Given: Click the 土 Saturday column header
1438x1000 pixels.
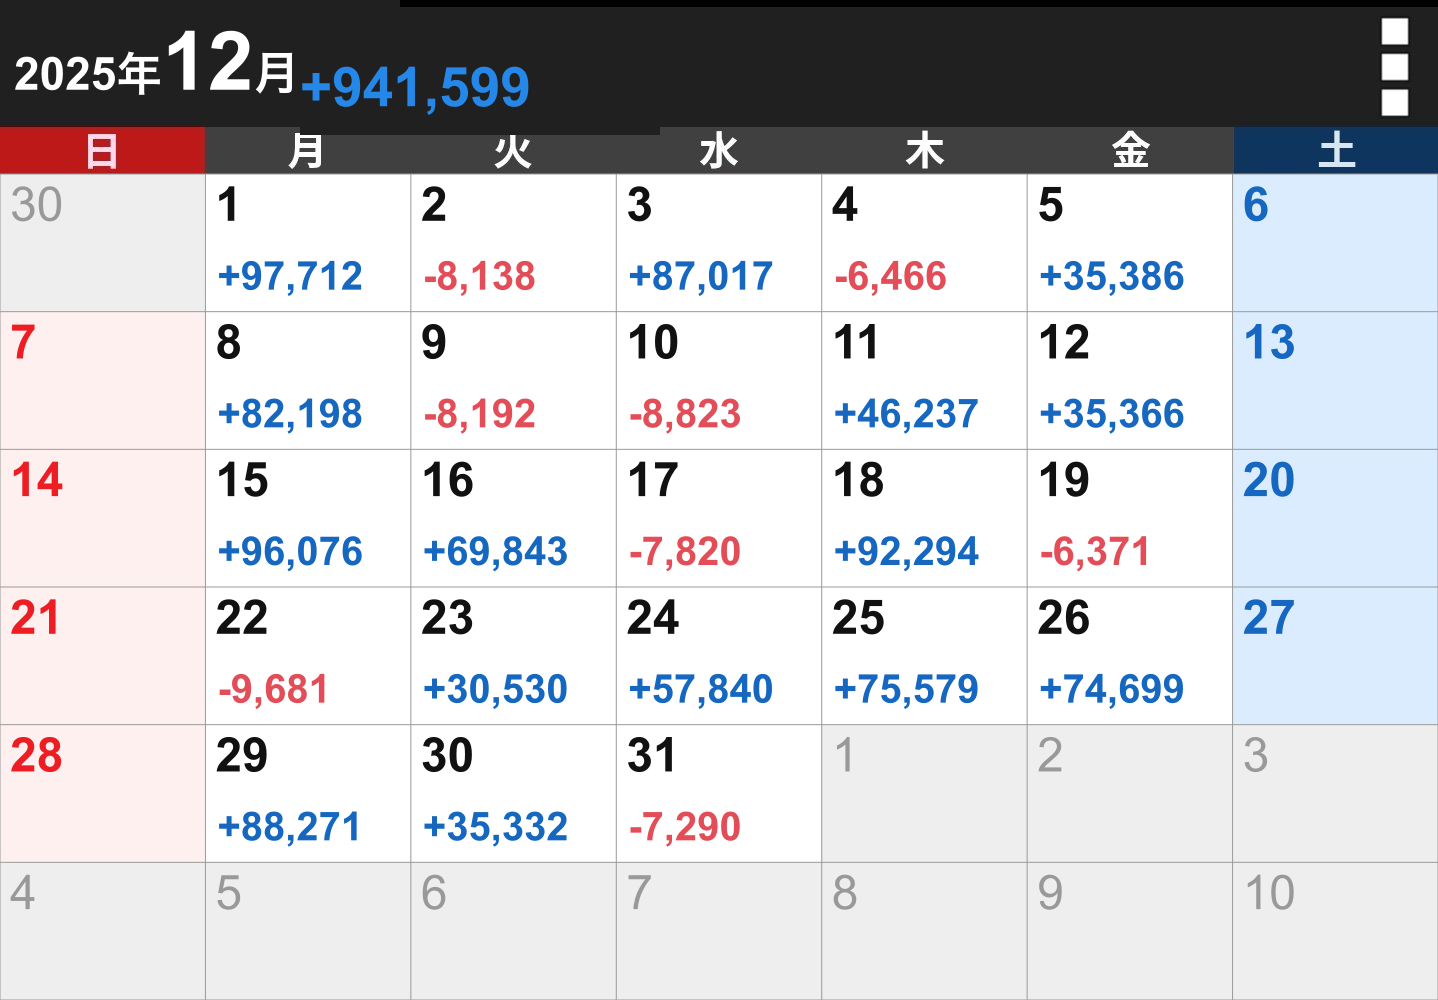Looking at the screenshot, I should pos(1336,151).
